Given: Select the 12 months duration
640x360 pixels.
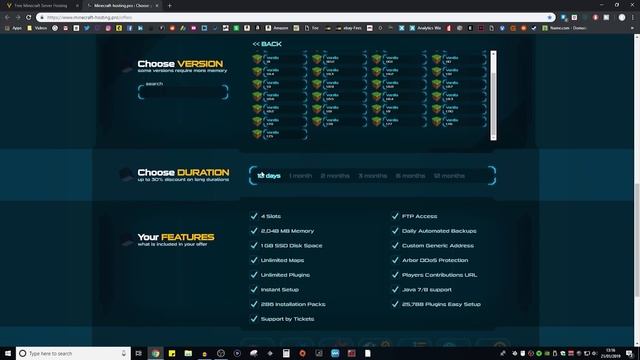Looking at the screenshot, I should pyautogui.click(x=449, y=176).
